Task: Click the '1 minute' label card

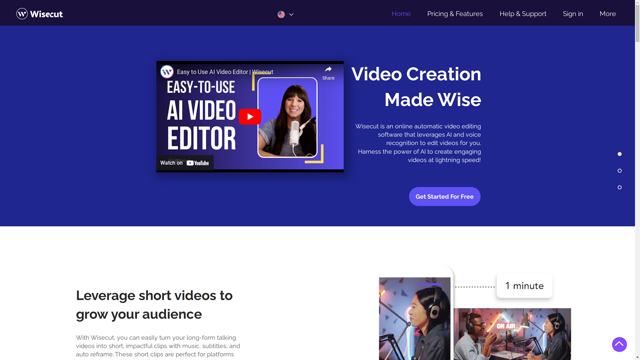Action: [x=524, y=286]
